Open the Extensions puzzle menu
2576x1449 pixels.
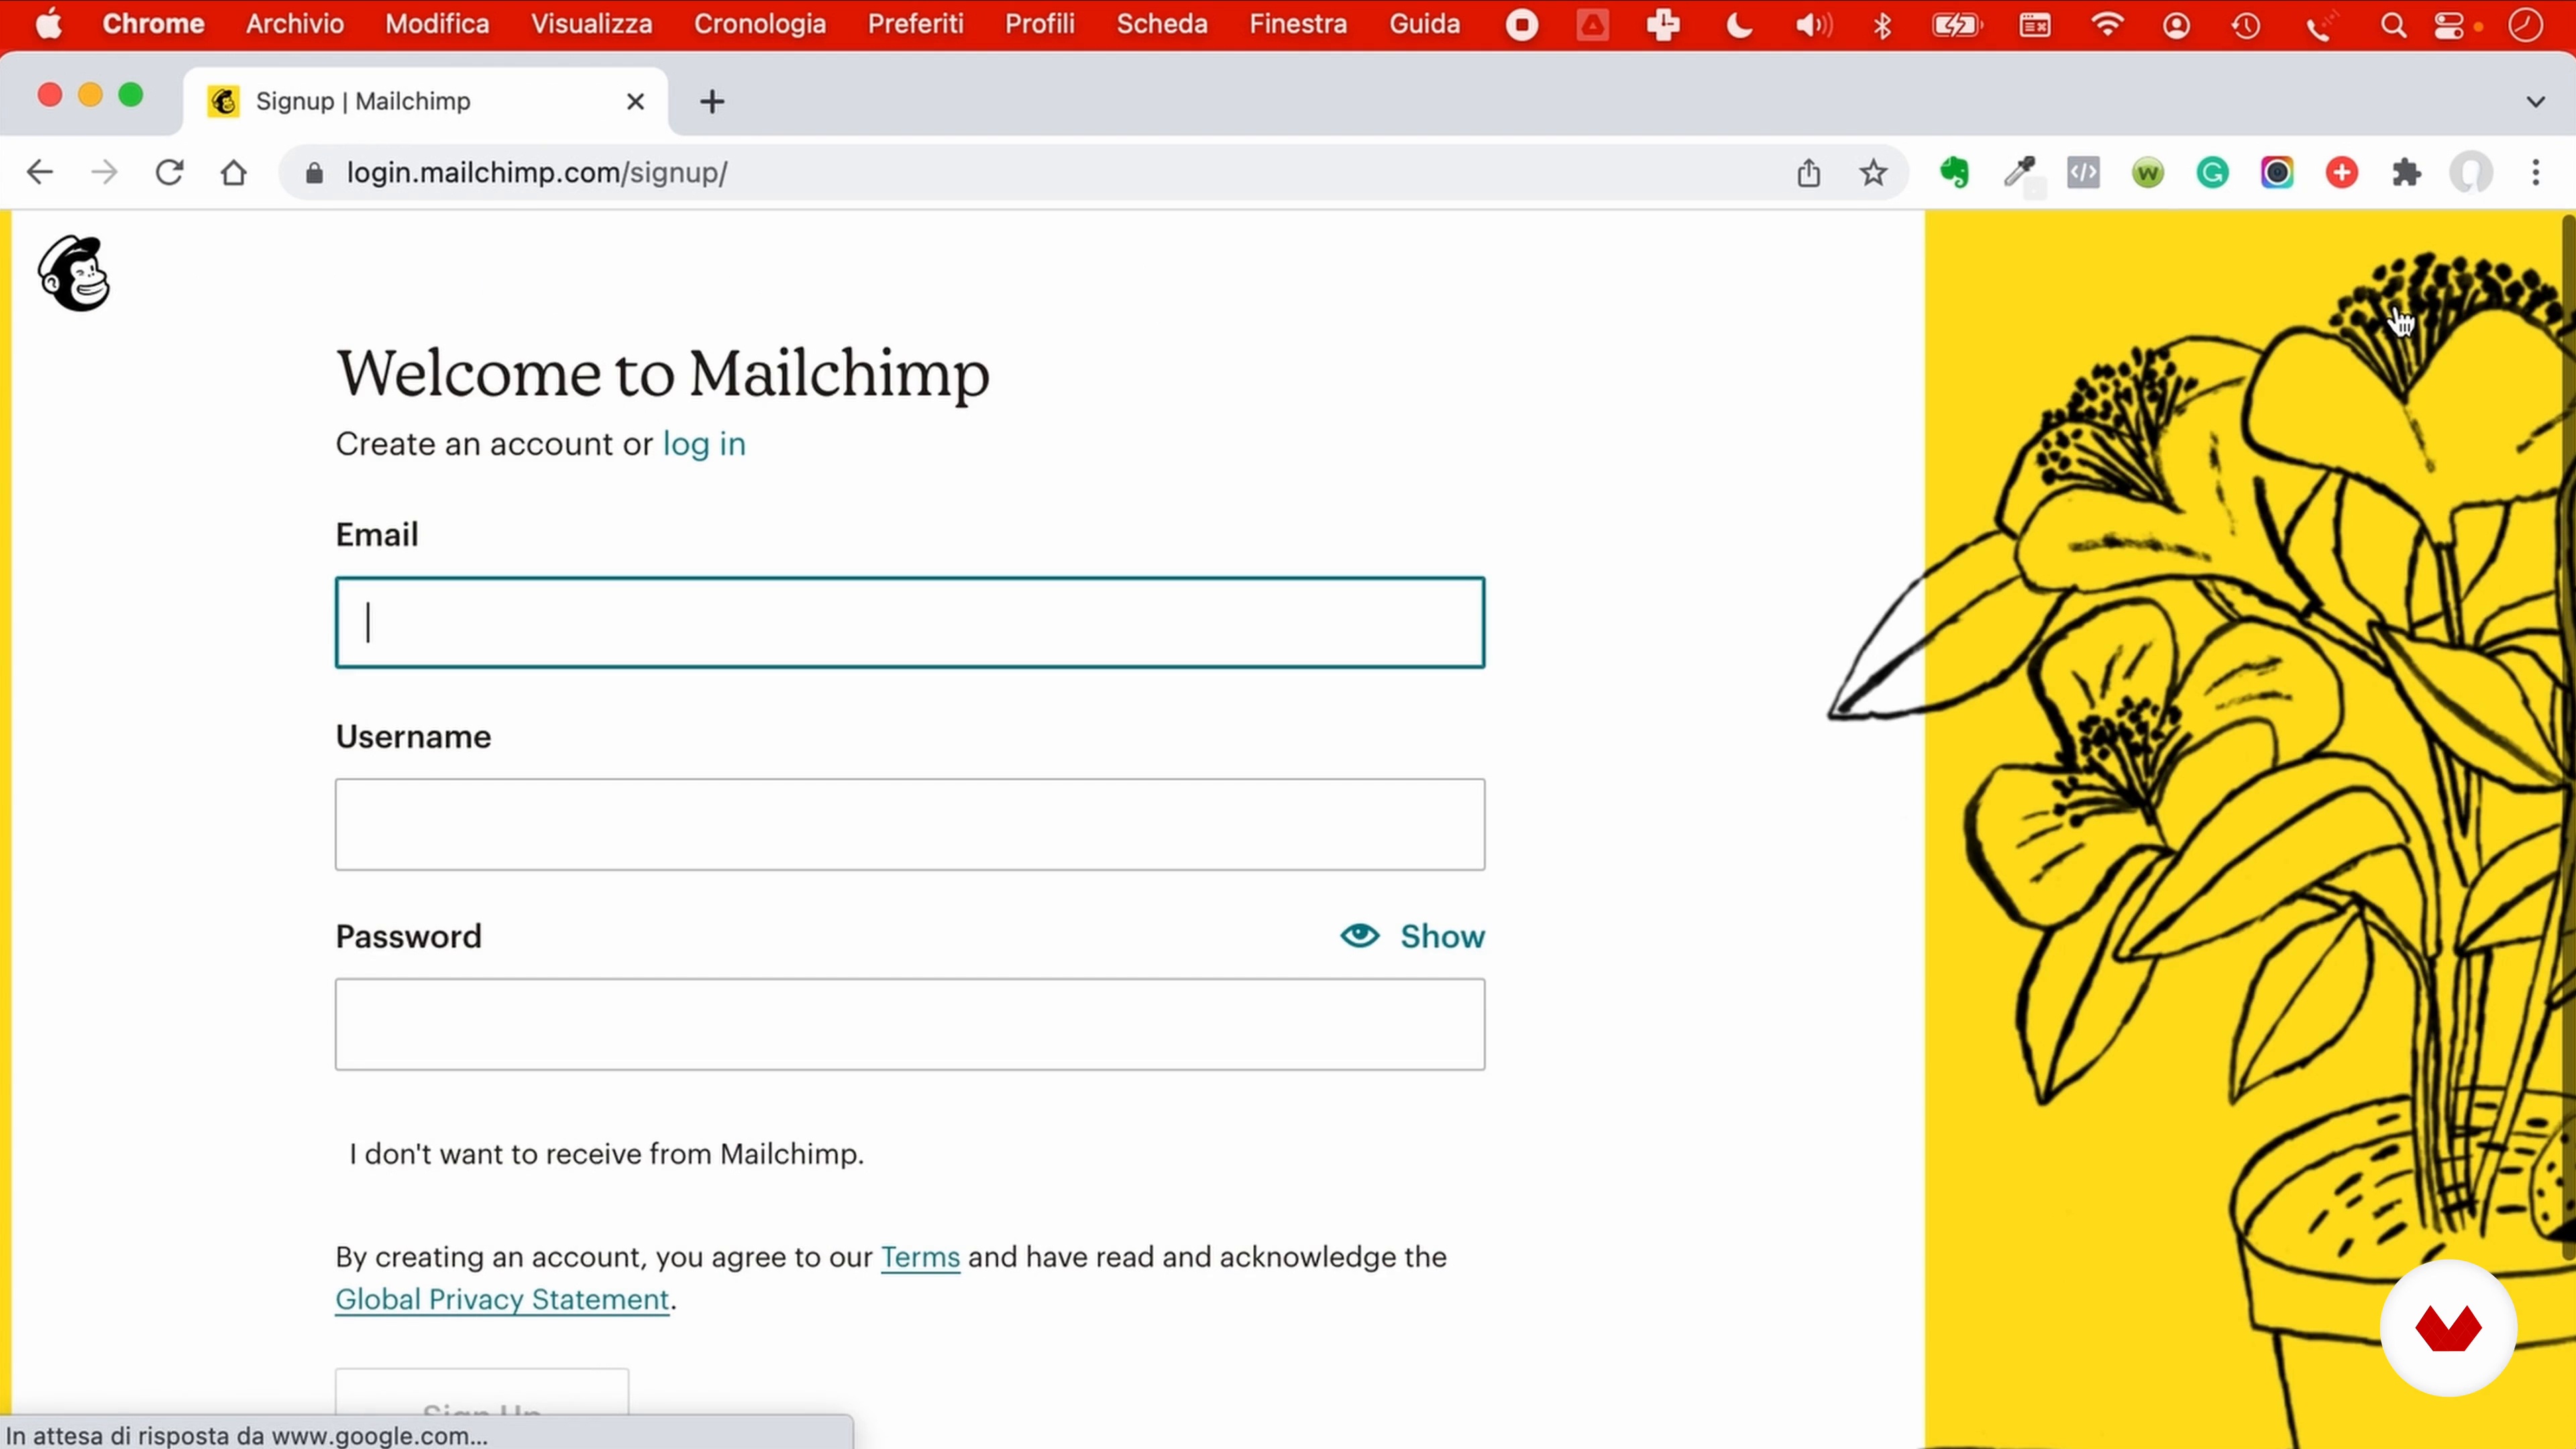pos(2406,173)
